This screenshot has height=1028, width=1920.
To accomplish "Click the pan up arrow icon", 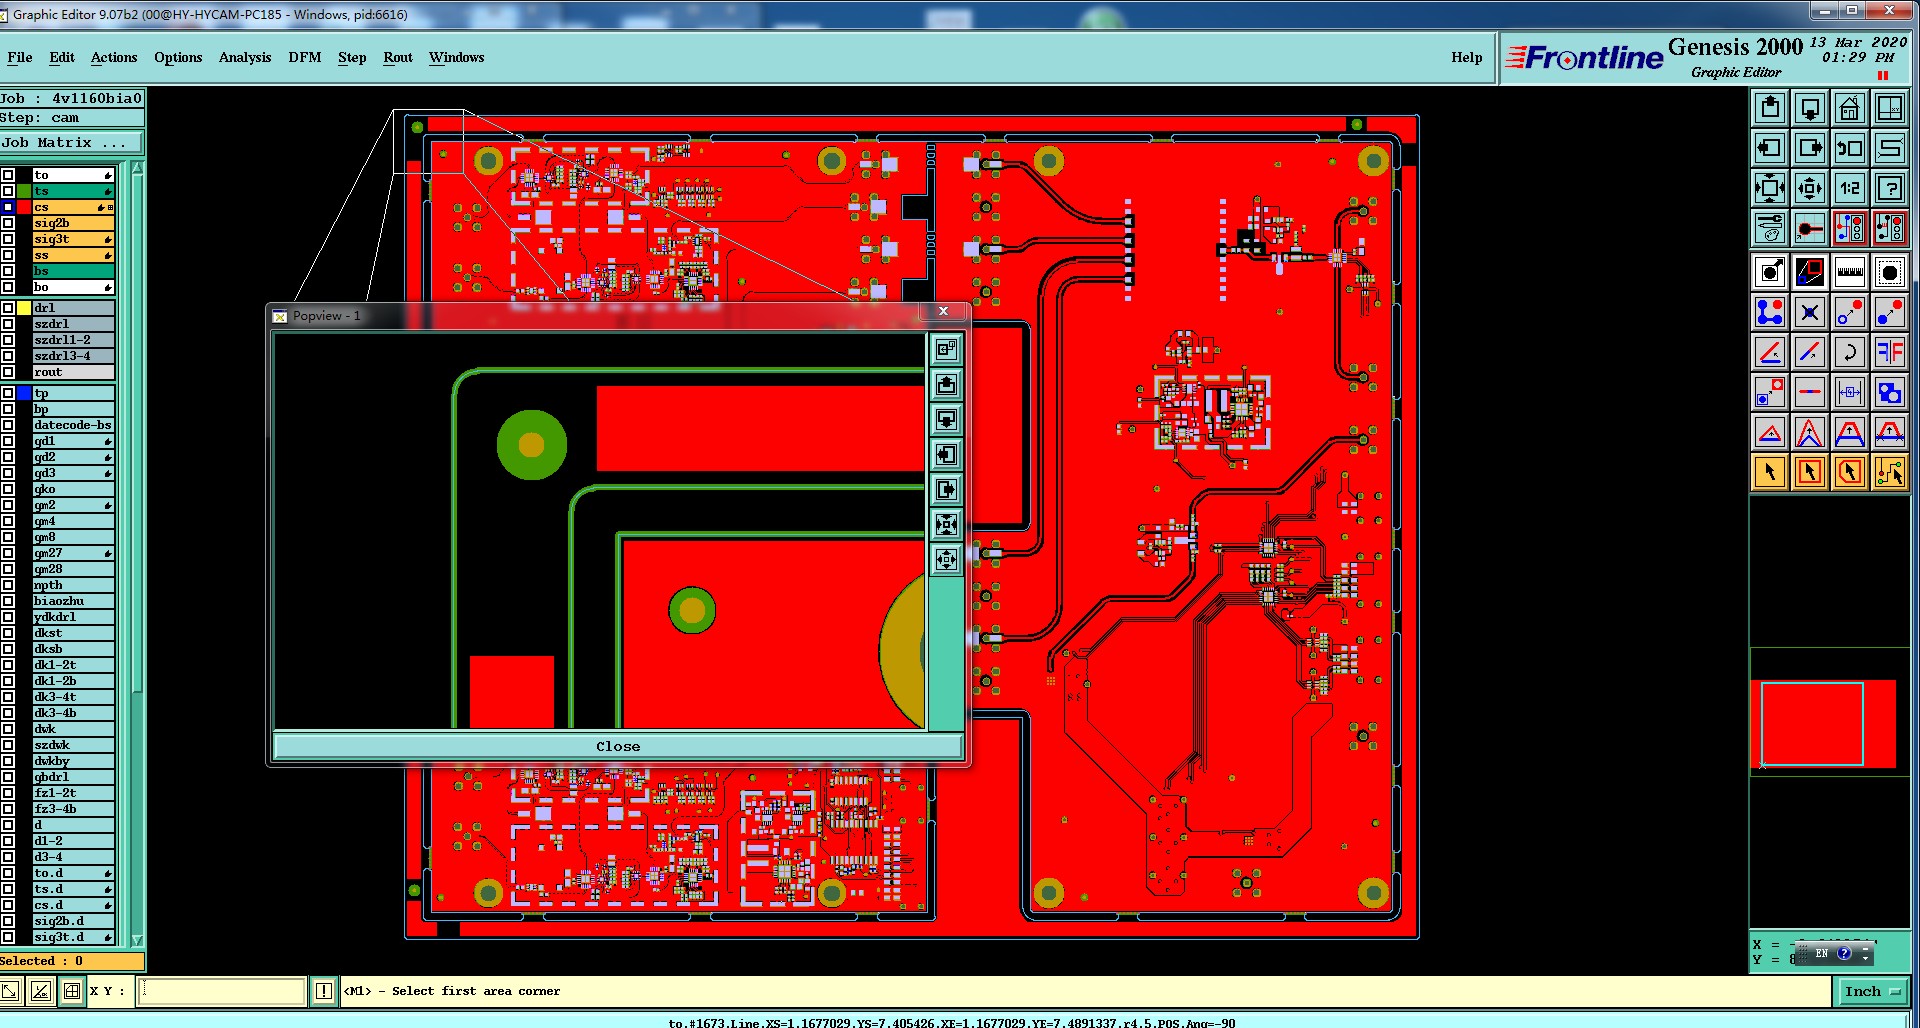I will [x=1769, y=108].
